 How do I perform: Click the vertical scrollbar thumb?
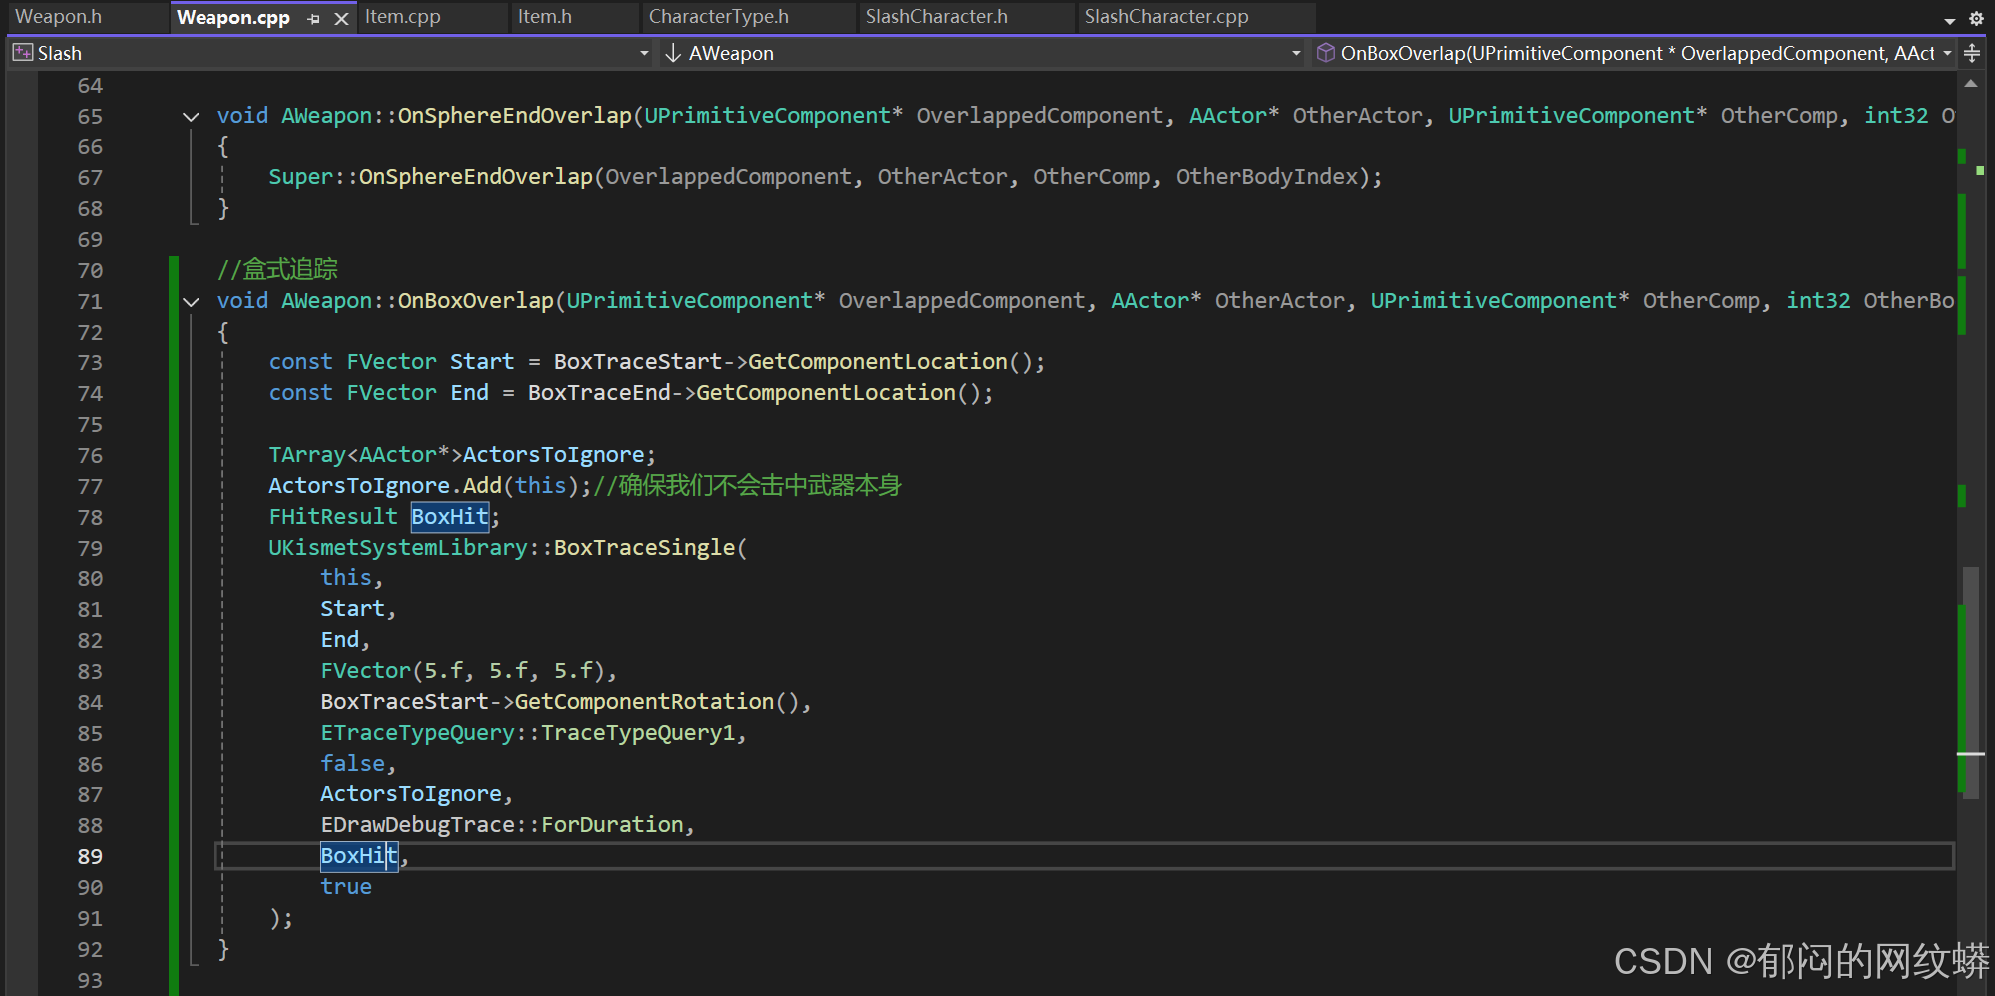tap(1971, 682)
